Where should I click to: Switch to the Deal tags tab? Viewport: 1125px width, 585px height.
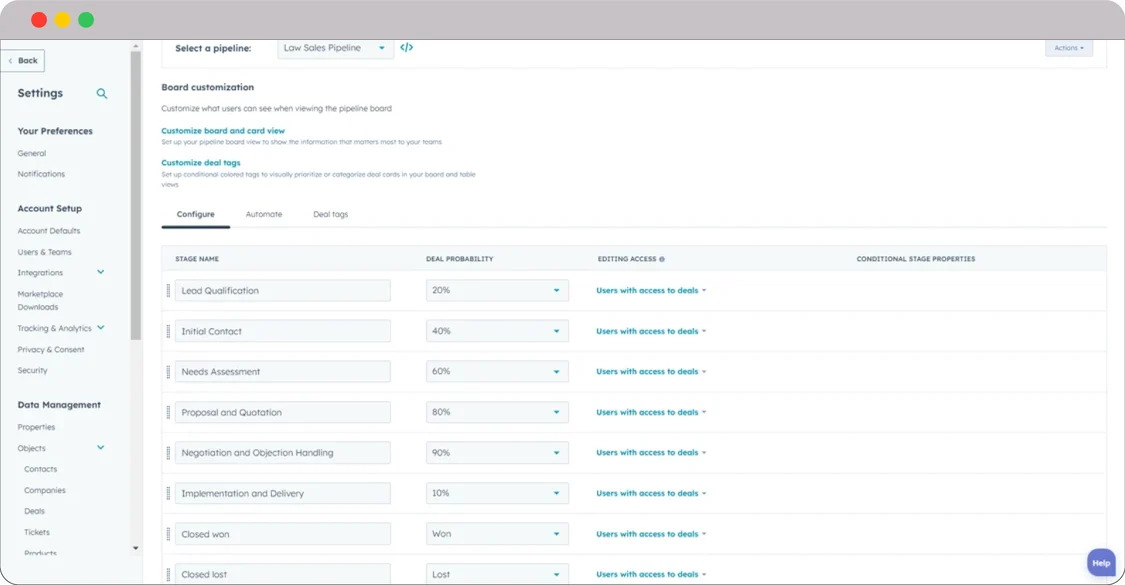[x=330, y=213]
